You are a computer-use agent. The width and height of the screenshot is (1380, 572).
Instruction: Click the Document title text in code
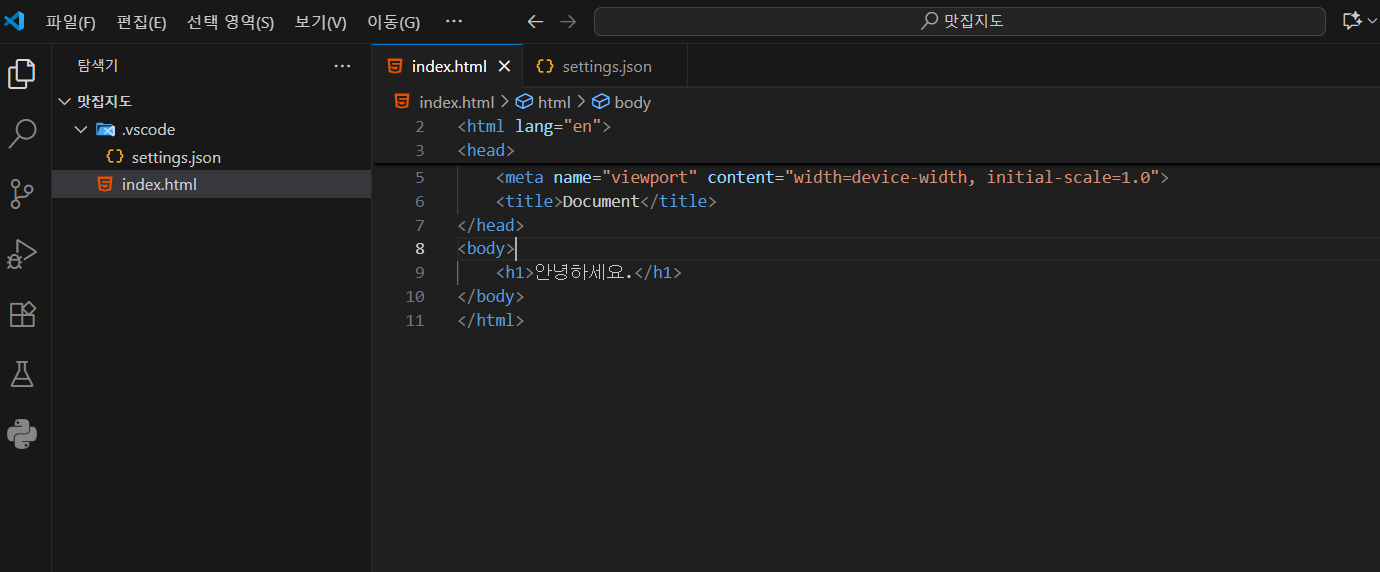[601, 201]
